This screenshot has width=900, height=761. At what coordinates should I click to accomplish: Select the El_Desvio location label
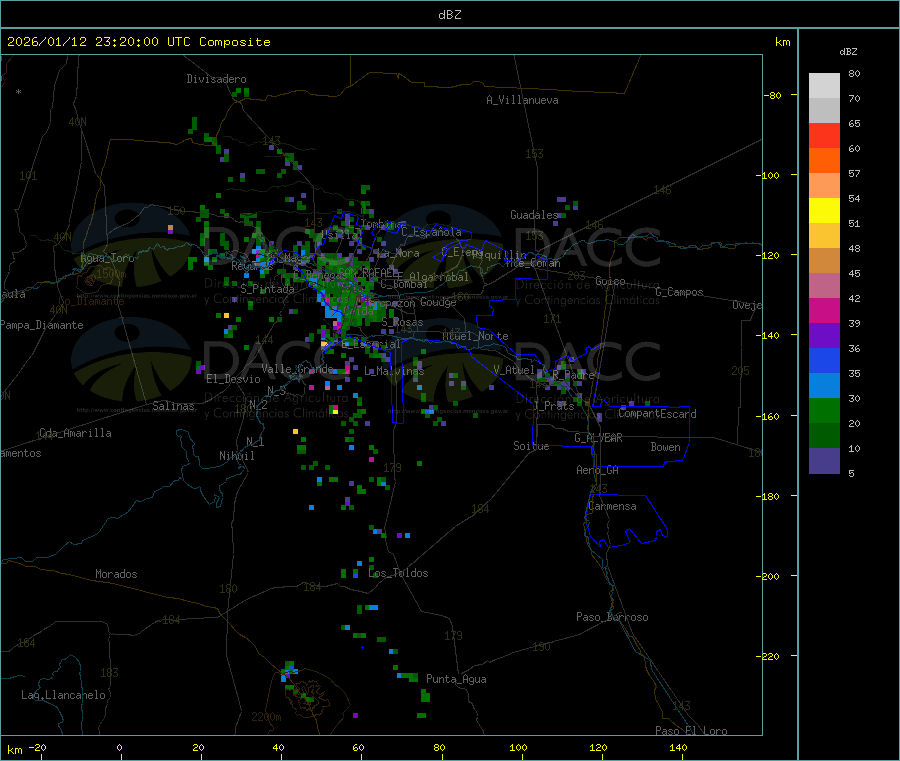(233, 379)
